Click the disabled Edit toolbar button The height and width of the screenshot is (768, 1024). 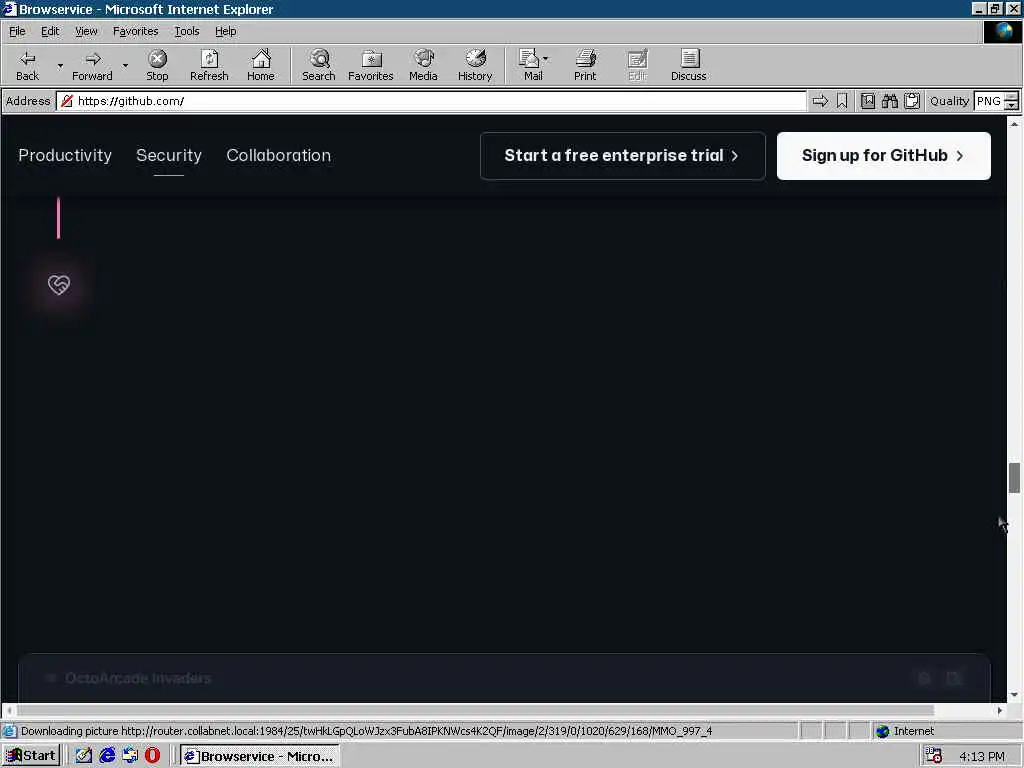(637, 65)
